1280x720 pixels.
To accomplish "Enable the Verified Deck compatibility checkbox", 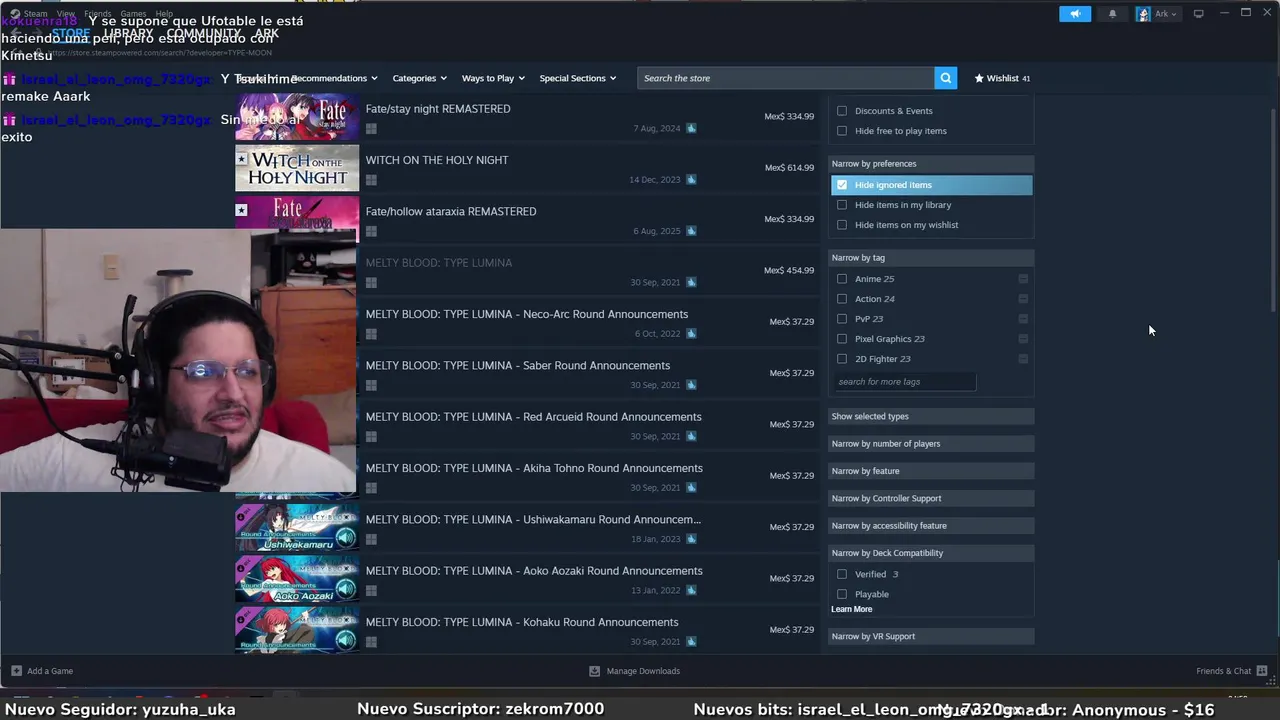I will (842, 574).
